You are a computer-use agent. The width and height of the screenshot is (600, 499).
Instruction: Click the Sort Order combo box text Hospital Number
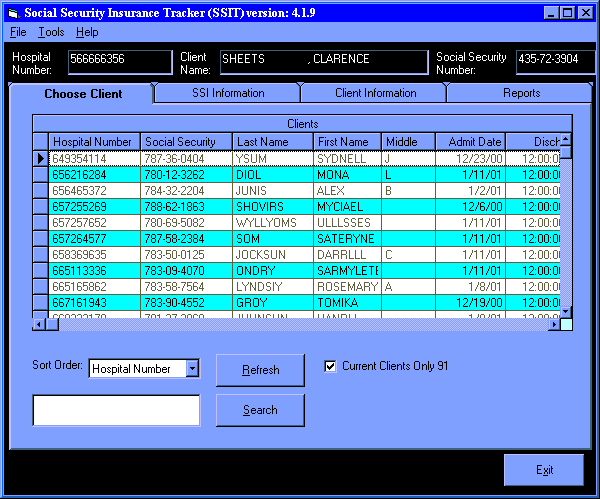131,369
